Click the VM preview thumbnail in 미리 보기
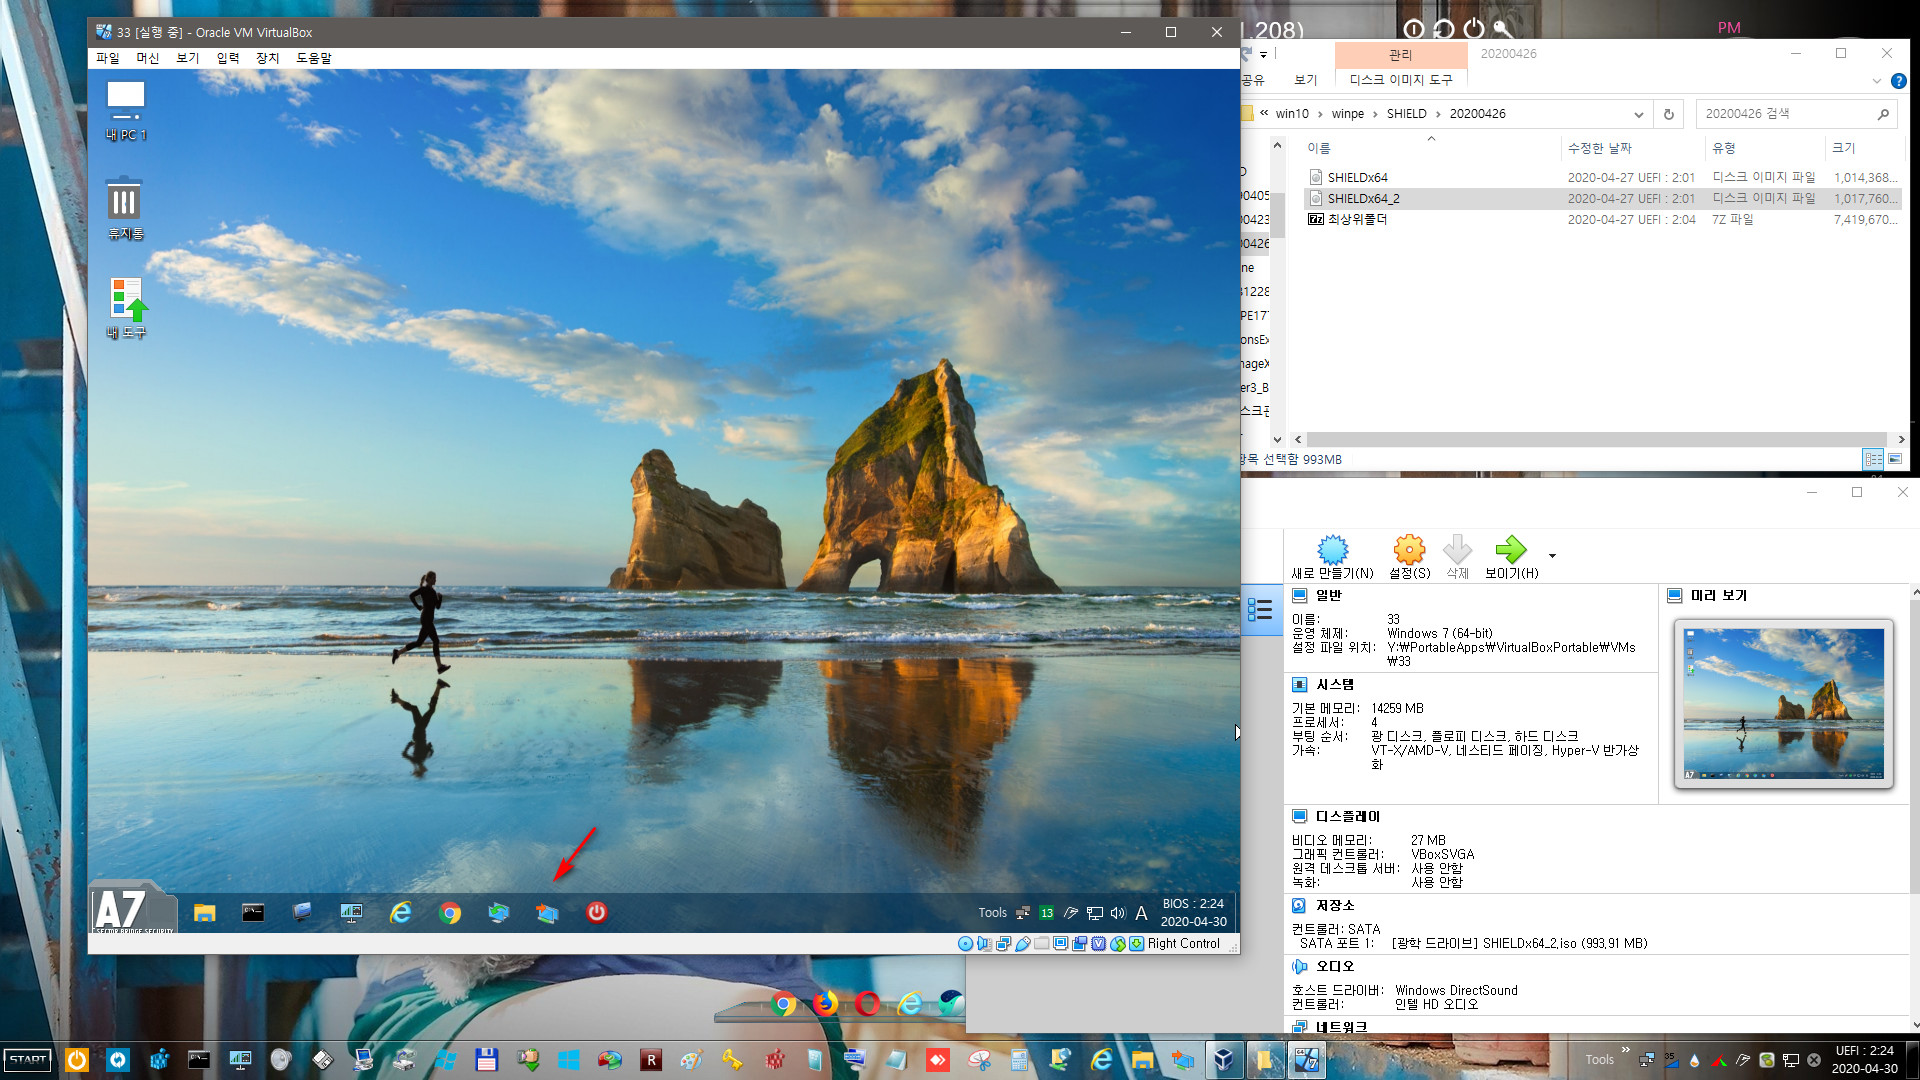This screenshot has height=1080, width=1920. tap(1784, 704)
